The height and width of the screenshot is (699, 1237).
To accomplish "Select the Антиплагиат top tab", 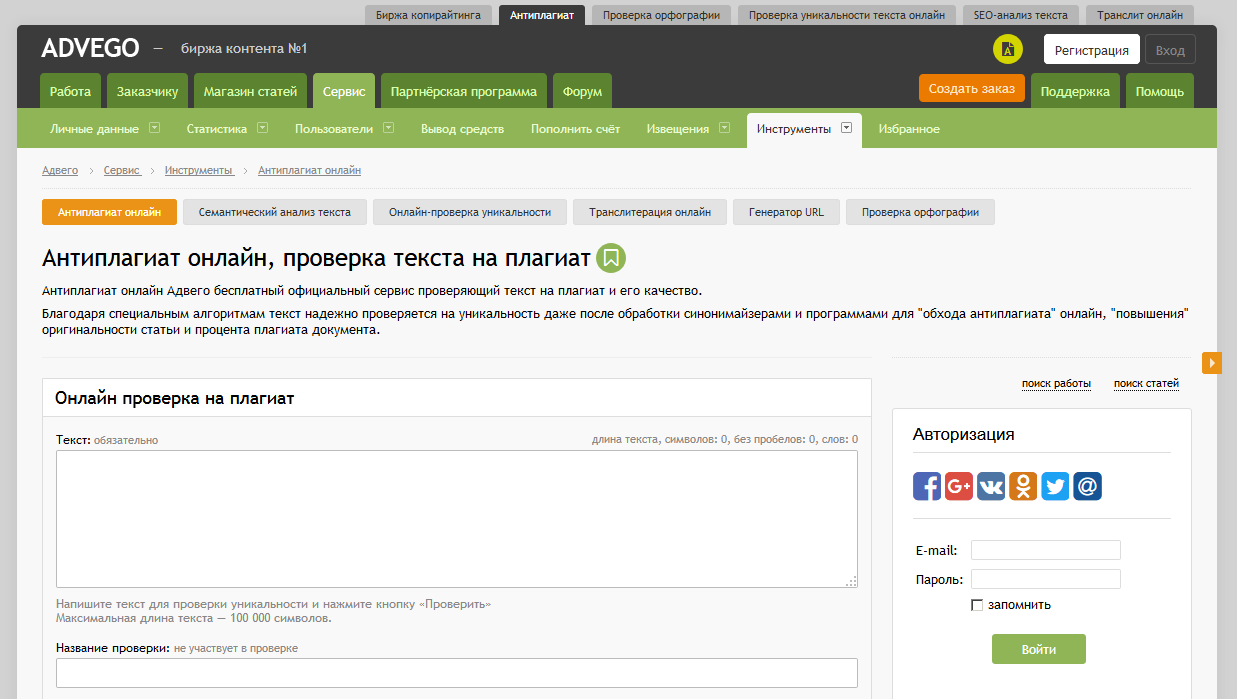I will (x=542, y=15).
